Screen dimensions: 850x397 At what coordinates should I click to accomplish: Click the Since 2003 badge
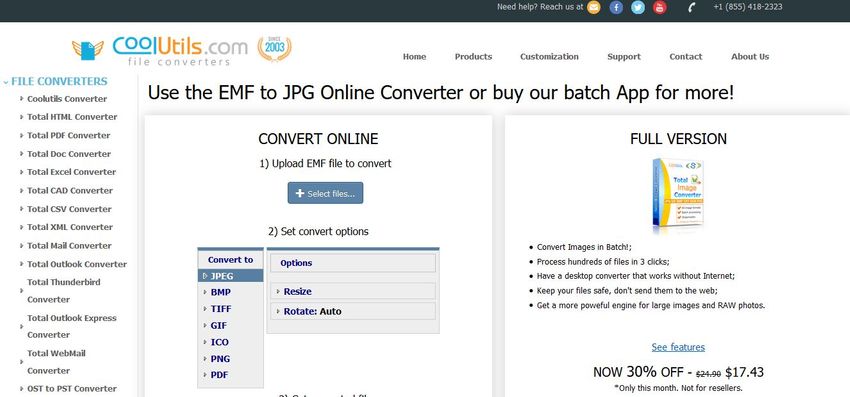click(x=274, y=49)
